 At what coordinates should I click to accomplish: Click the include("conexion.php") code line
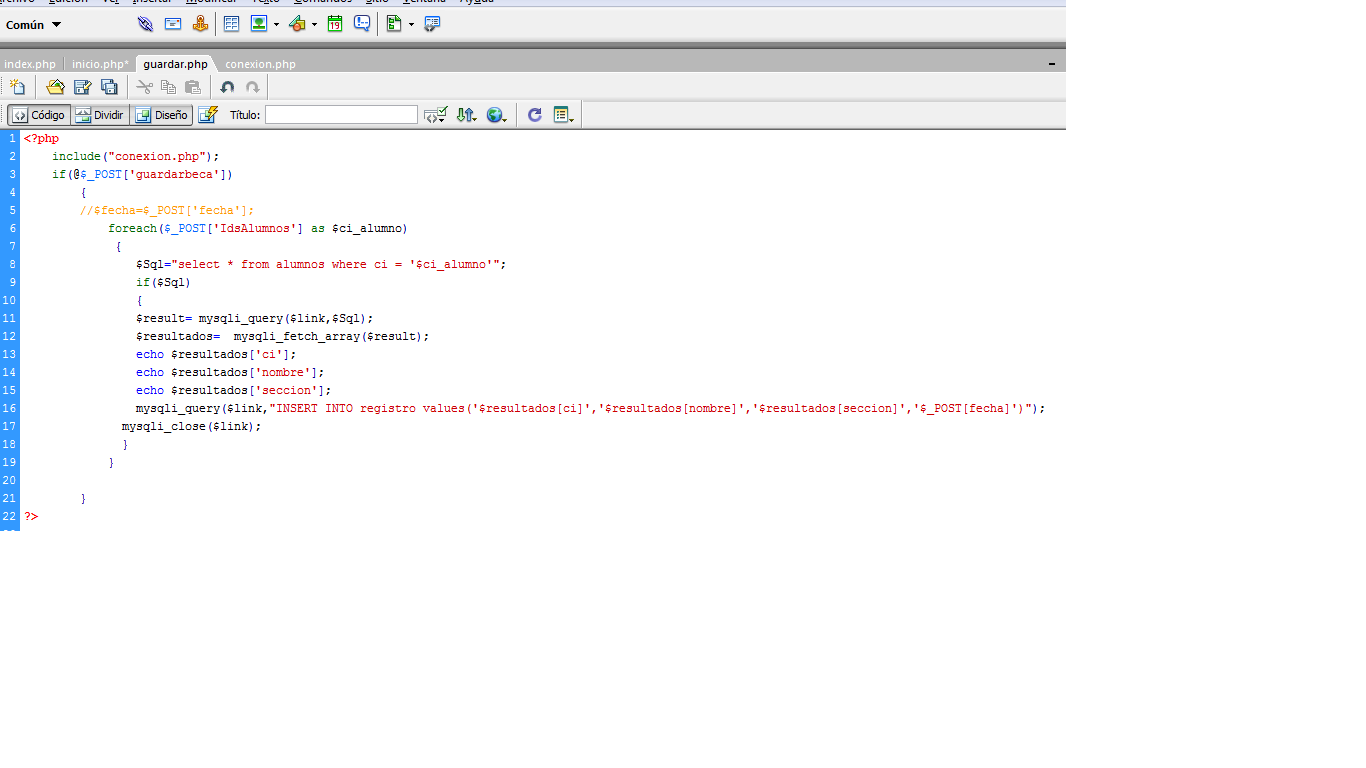tap(135, 156)
